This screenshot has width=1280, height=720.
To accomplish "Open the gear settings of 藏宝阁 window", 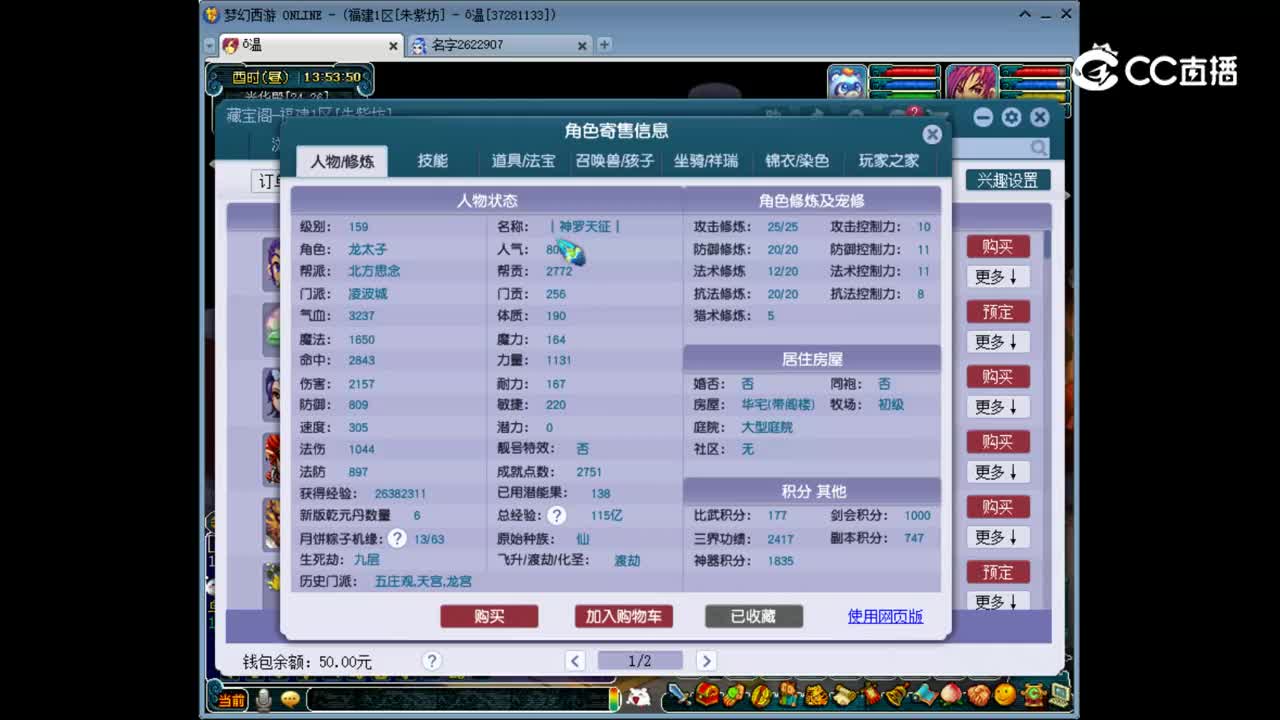I will tap(1011, 117).
